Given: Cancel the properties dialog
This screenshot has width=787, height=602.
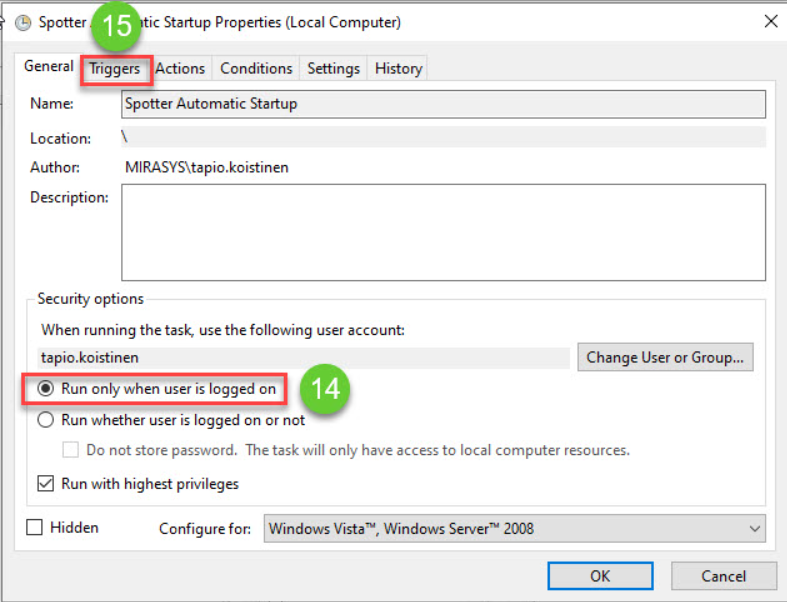Looking at the screenshot, I should tap(723, 576).
